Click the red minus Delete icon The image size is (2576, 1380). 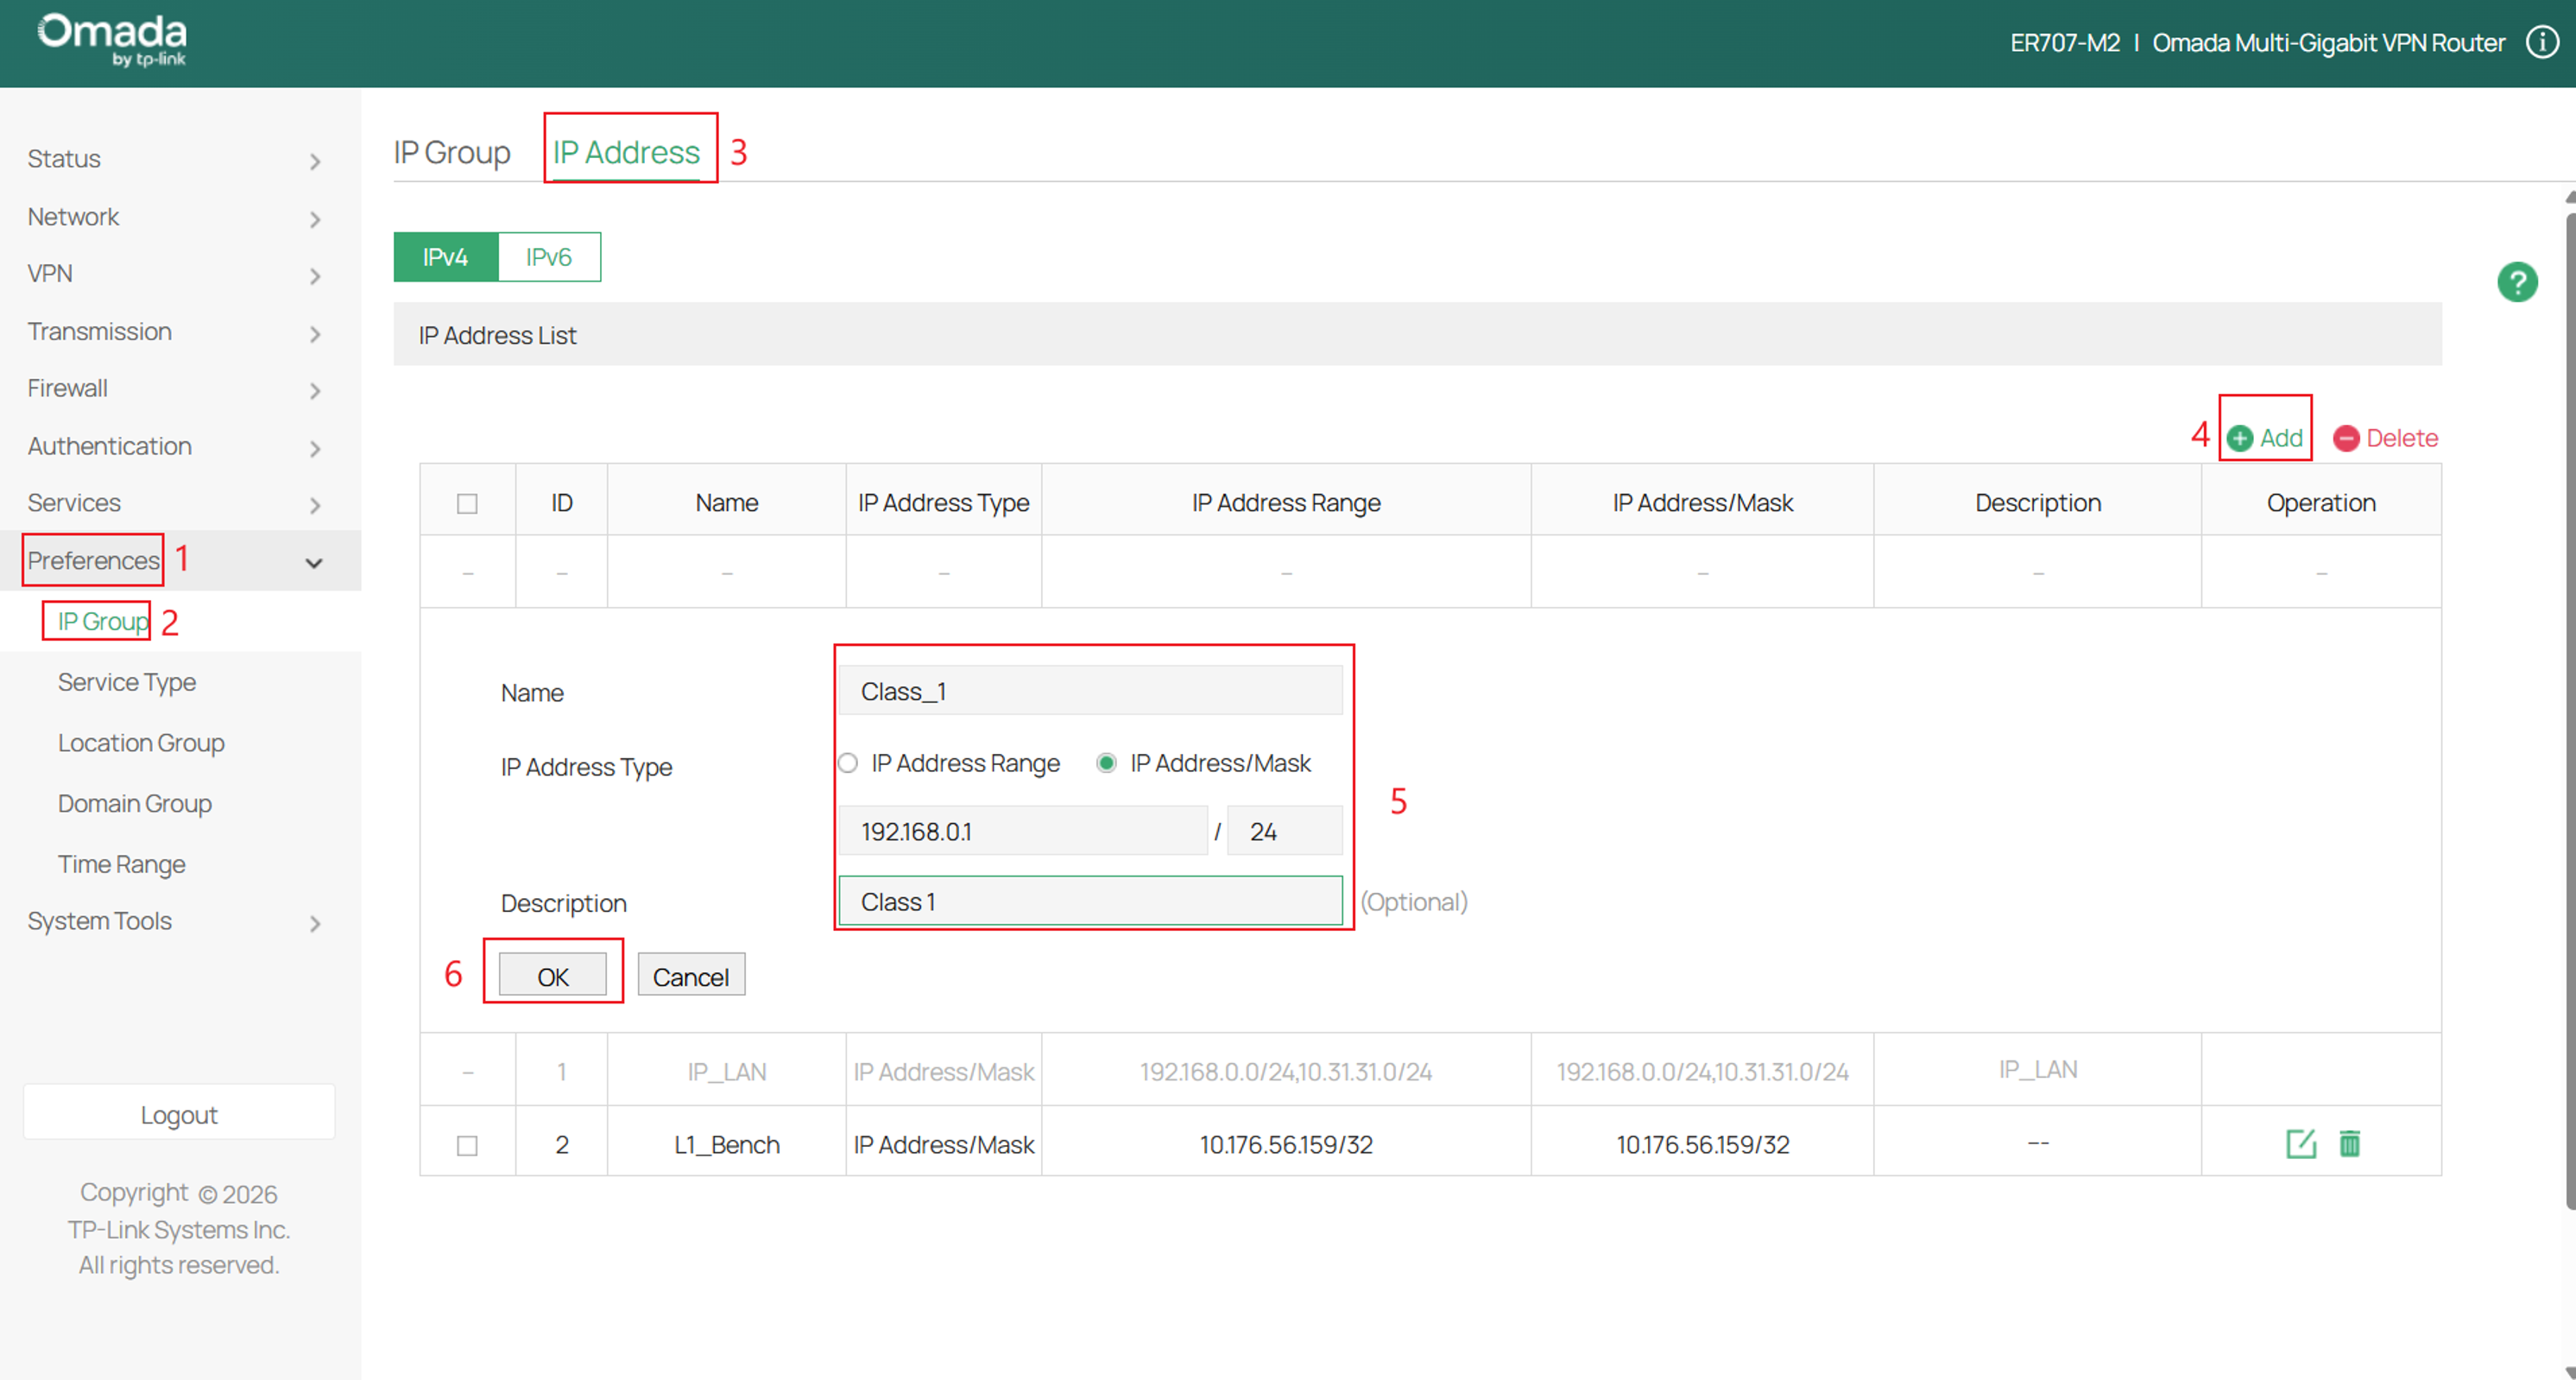2346,438
